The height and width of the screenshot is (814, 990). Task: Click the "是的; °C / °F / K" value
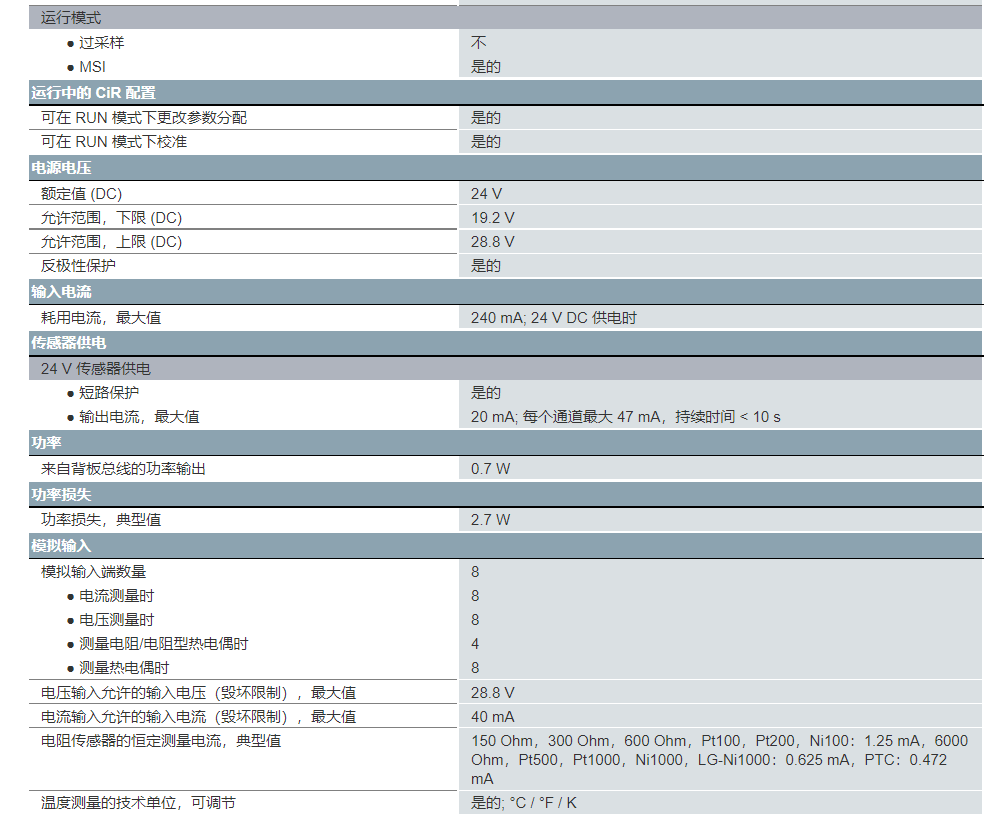(x=524, y=803)
